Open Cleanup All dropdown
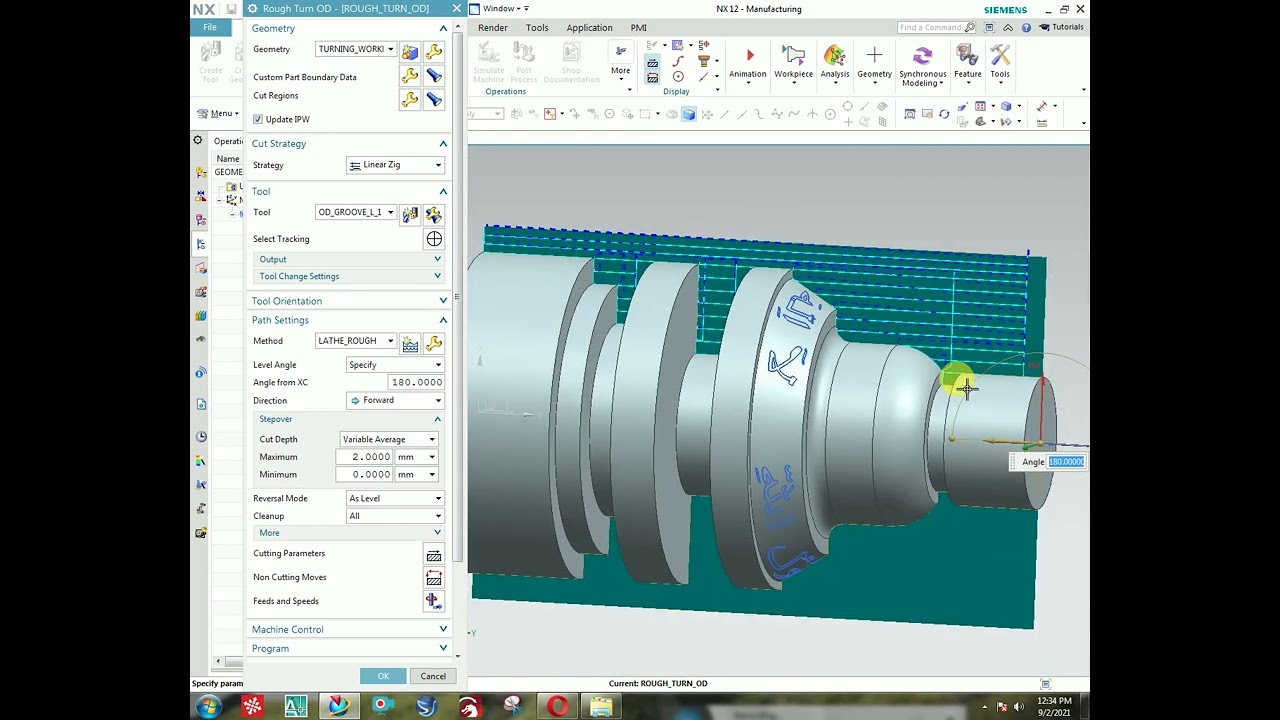1280x720 pixels. 395,516
